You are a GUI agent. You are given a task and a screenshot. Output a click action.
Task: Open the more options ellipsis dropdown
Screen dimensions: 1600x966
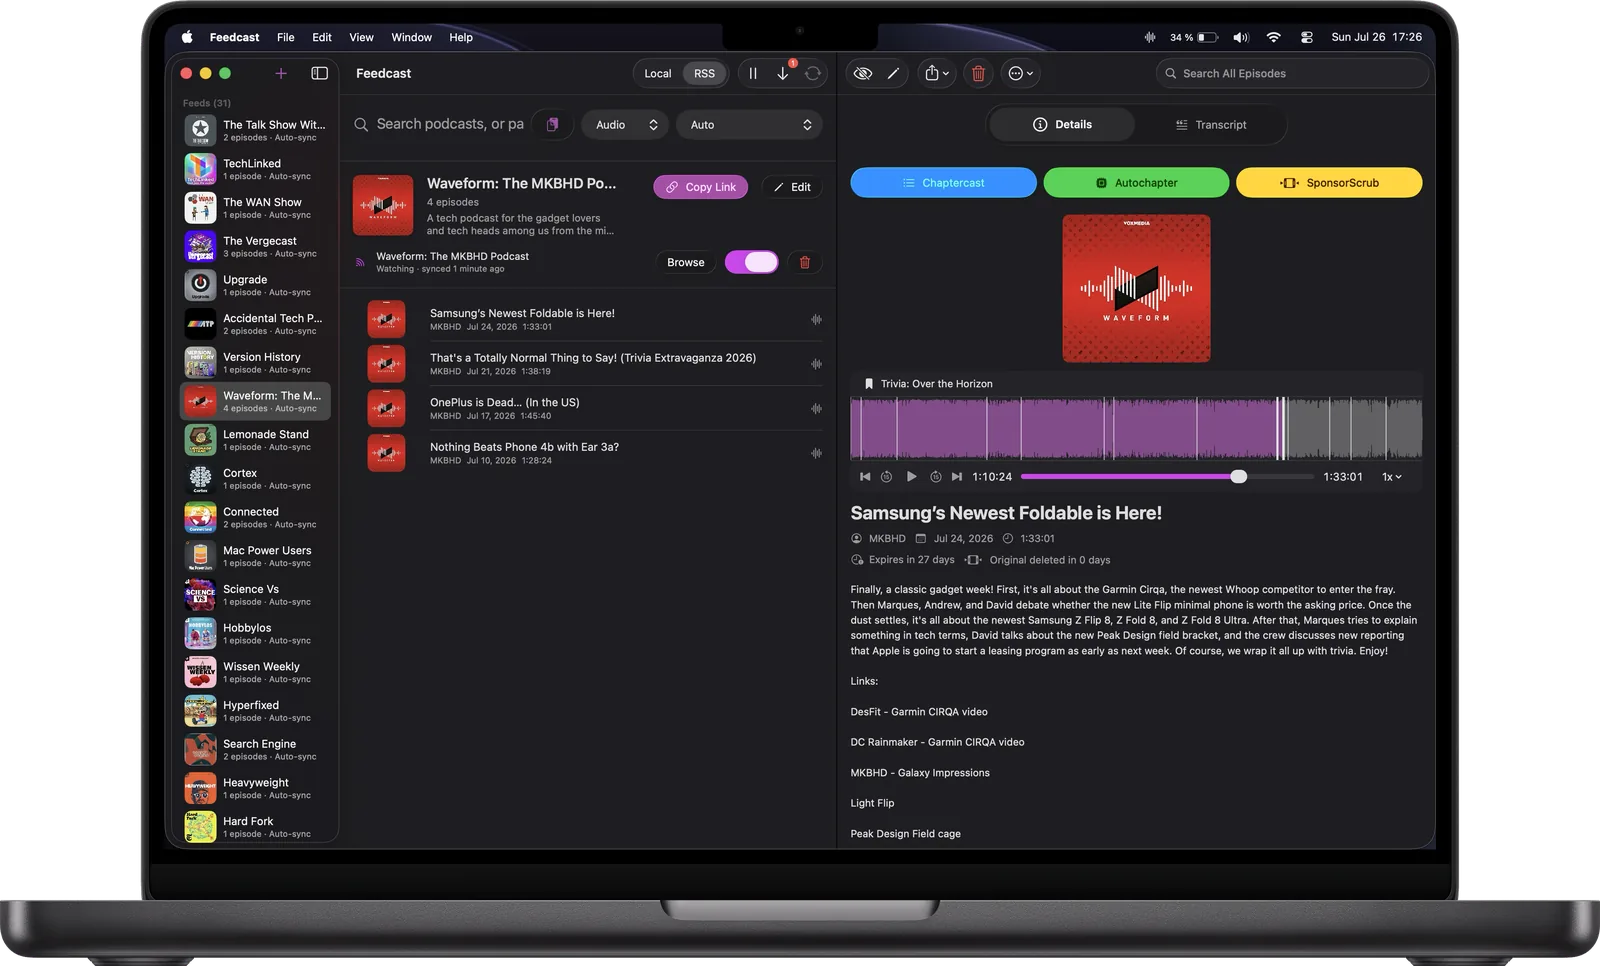pos(1021,73)
